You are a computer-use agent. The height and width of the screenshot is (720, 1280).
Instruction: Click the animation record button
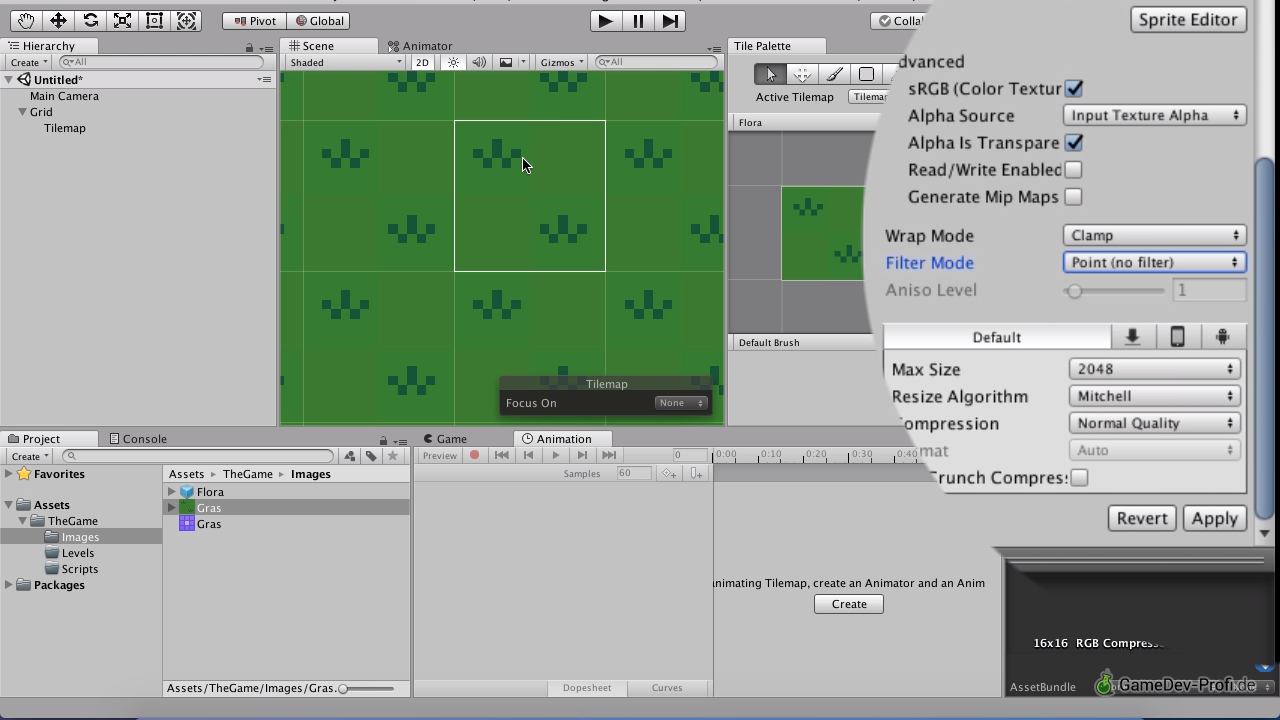(x=475, y=455)
